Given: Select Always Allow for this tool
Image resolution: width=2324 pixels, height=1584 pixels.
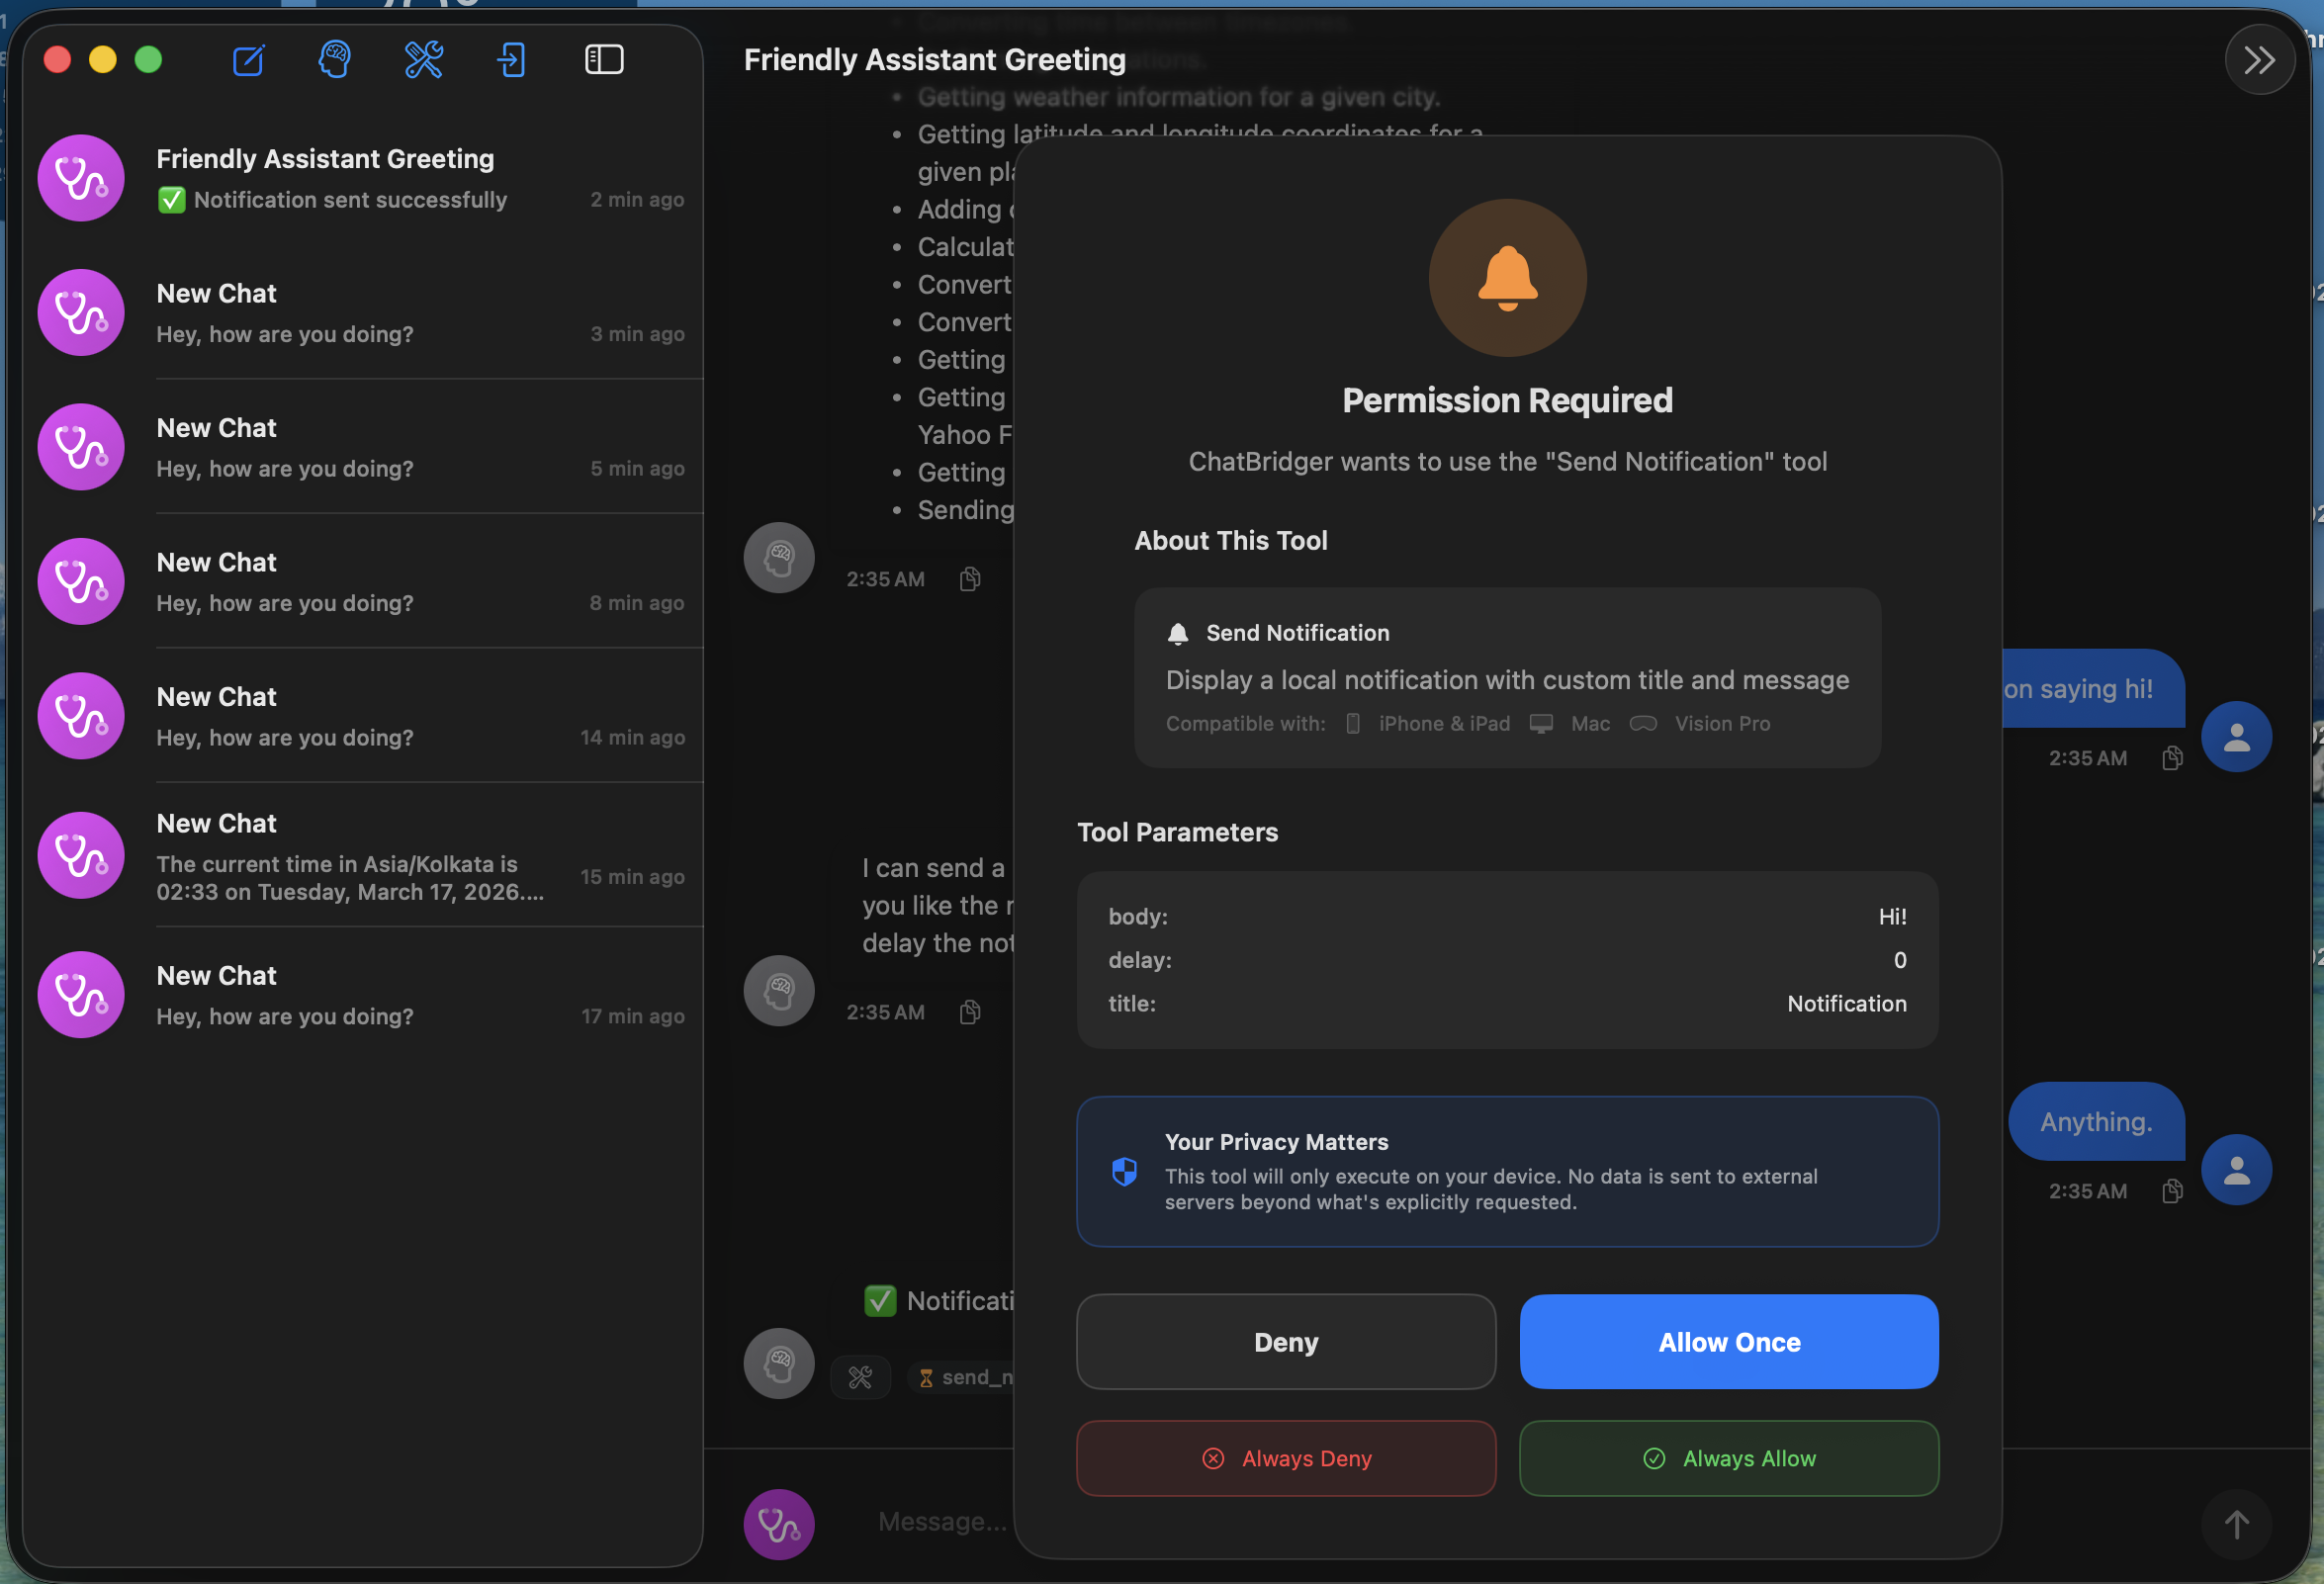Looking at the screenshot, I should point(1728,1458).
